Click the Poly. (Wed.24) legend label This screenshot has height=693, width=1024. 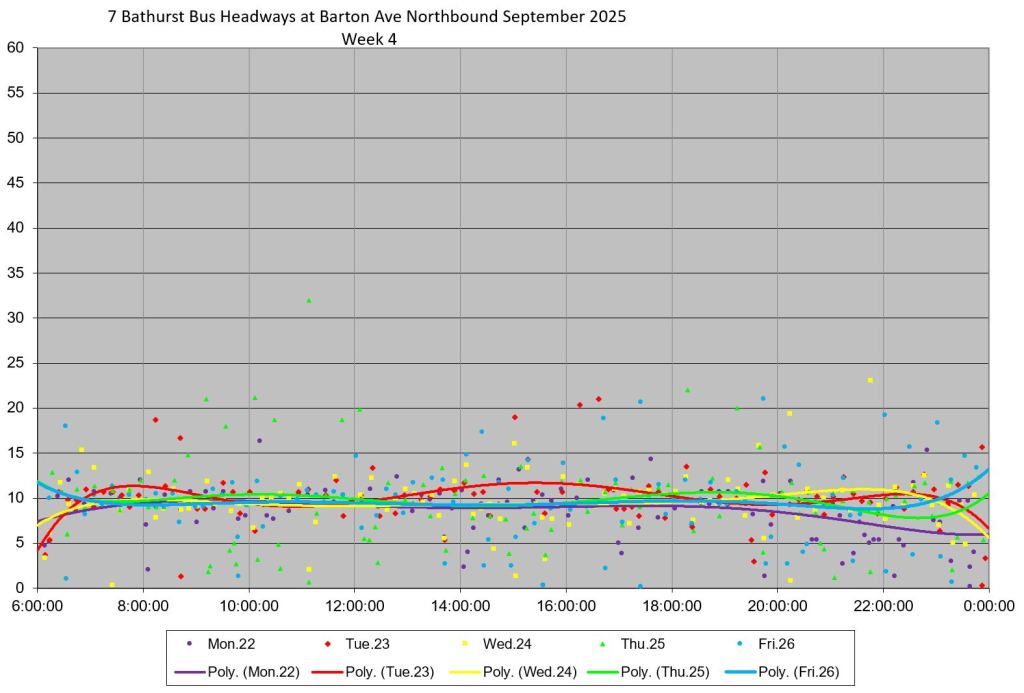click(529, 672)
